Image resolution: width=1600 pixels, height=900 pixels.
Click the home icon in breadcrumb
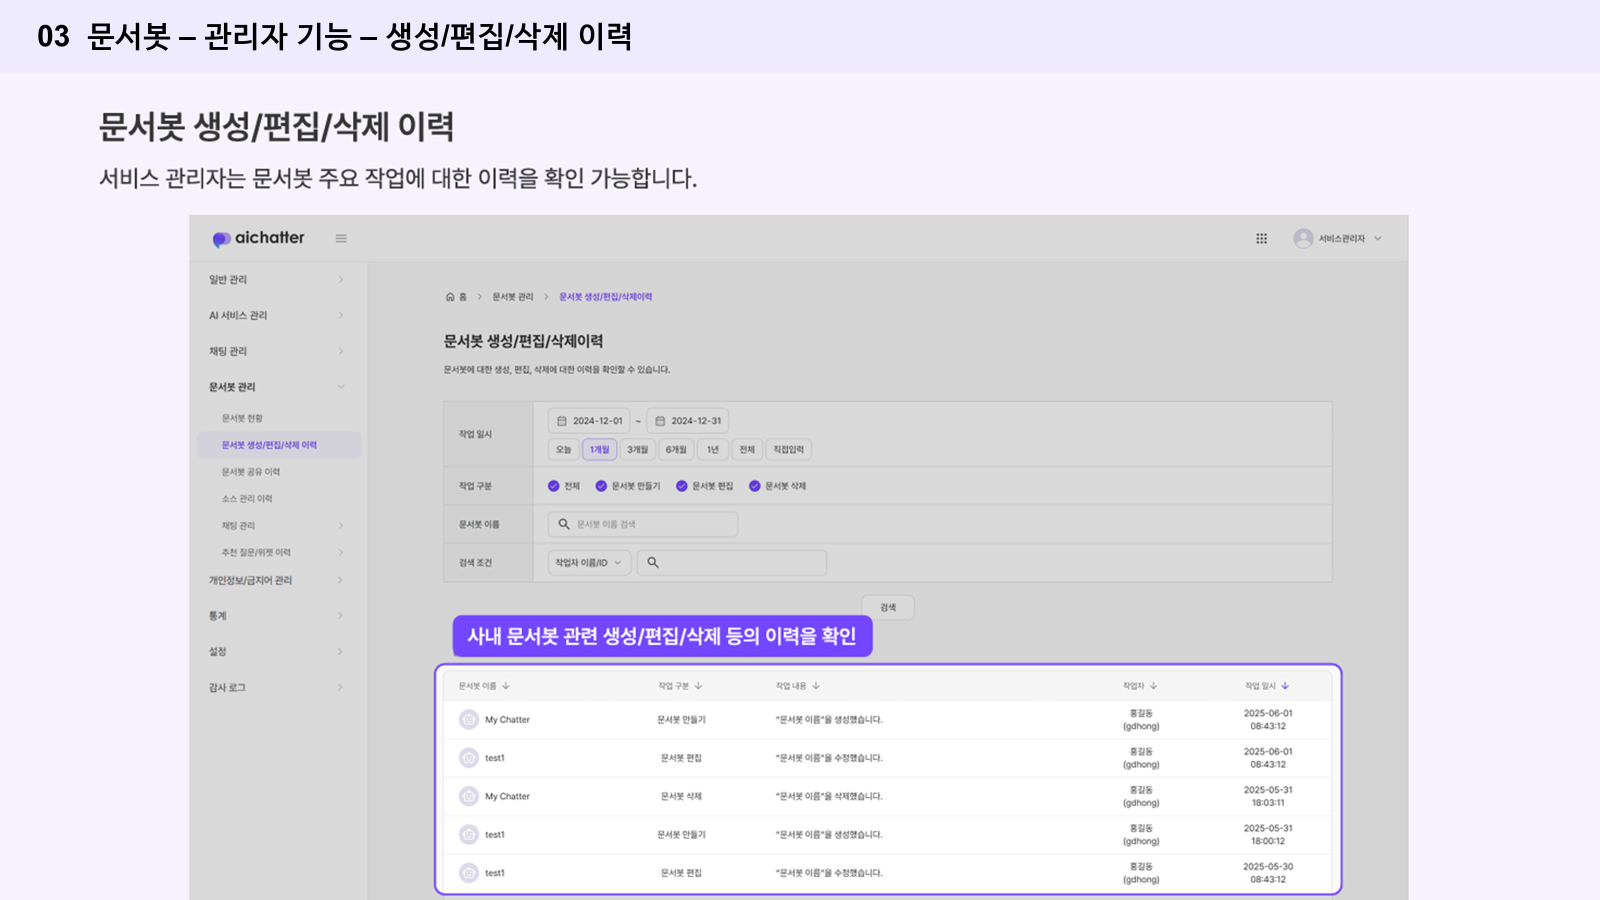point(450,297)
